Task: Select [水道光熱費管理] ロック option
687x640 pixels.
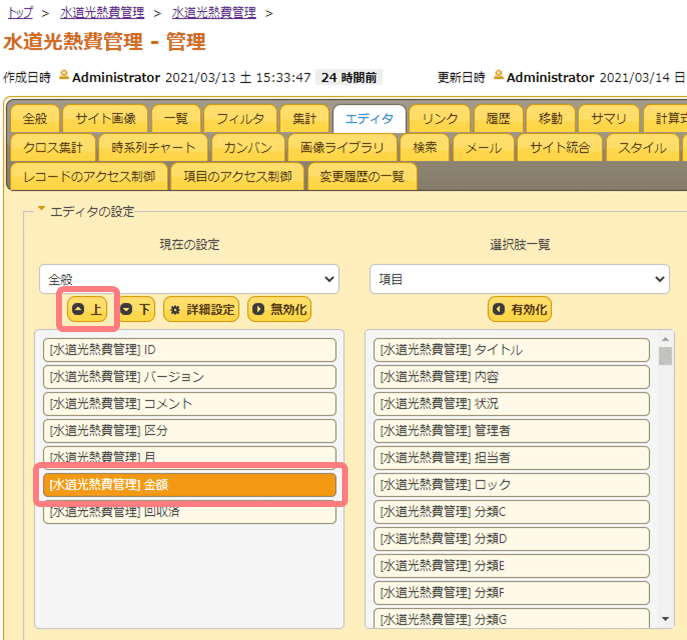Action: point(511,484)
